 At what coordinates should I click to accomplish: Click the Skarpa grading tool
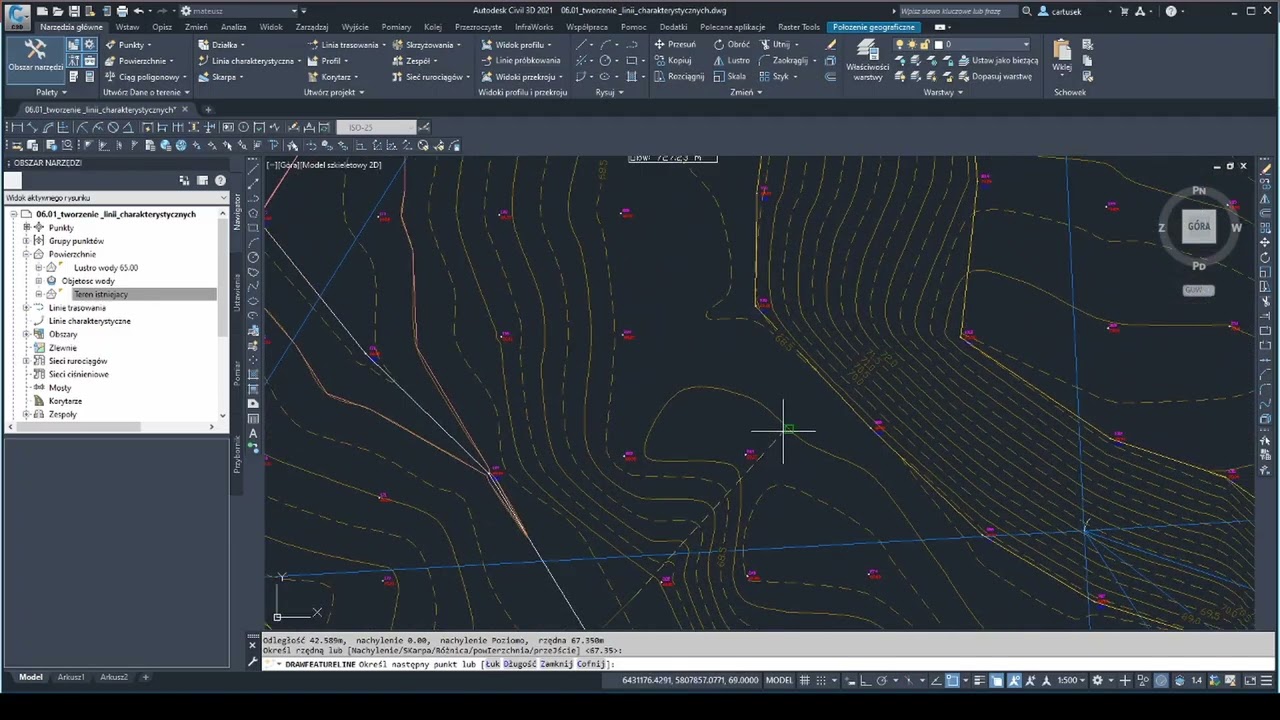click(219, 77)
